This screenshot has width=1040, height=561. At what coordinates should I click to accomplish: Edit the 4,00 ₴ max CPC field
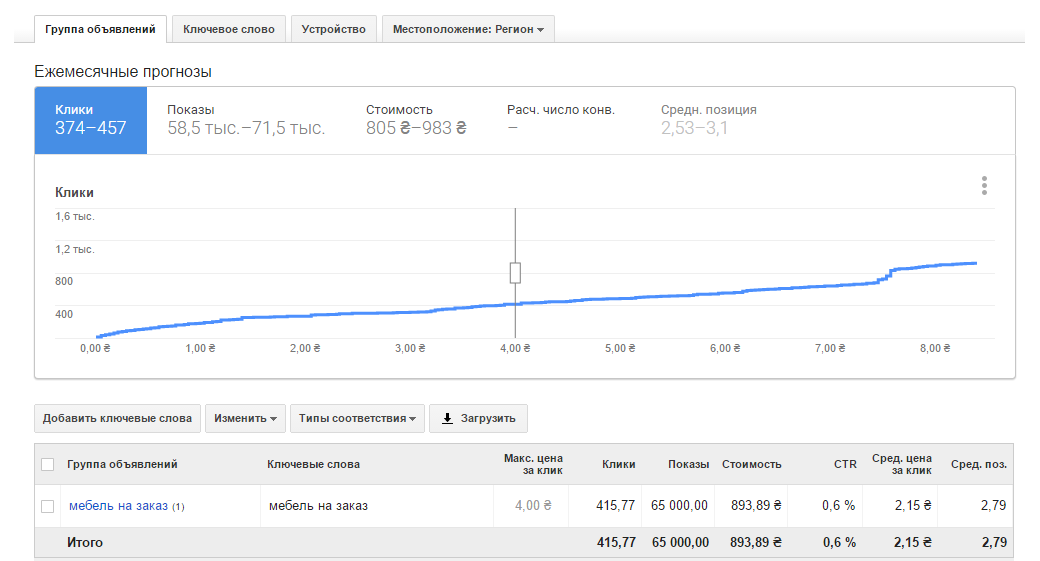coord(533,506)
